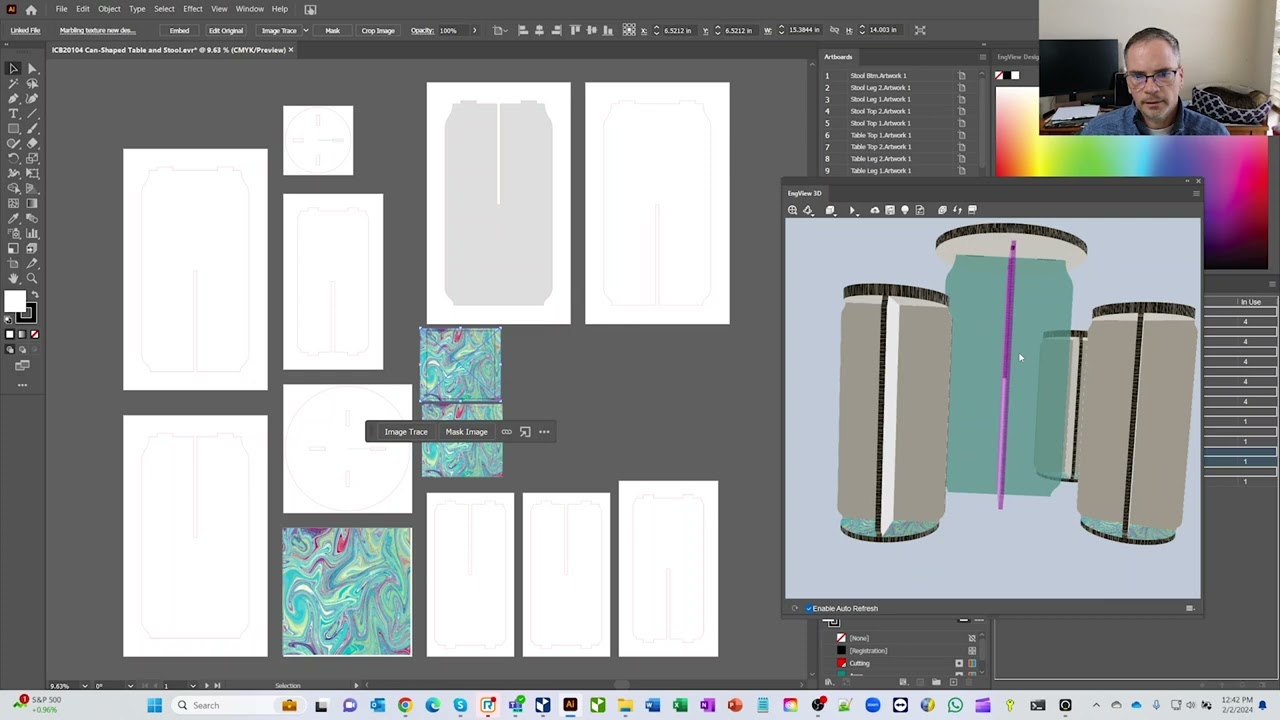This screenshot has width=1280, height=720.
Task: Choose the Zoom tool in toolbar
Action: 32,279
